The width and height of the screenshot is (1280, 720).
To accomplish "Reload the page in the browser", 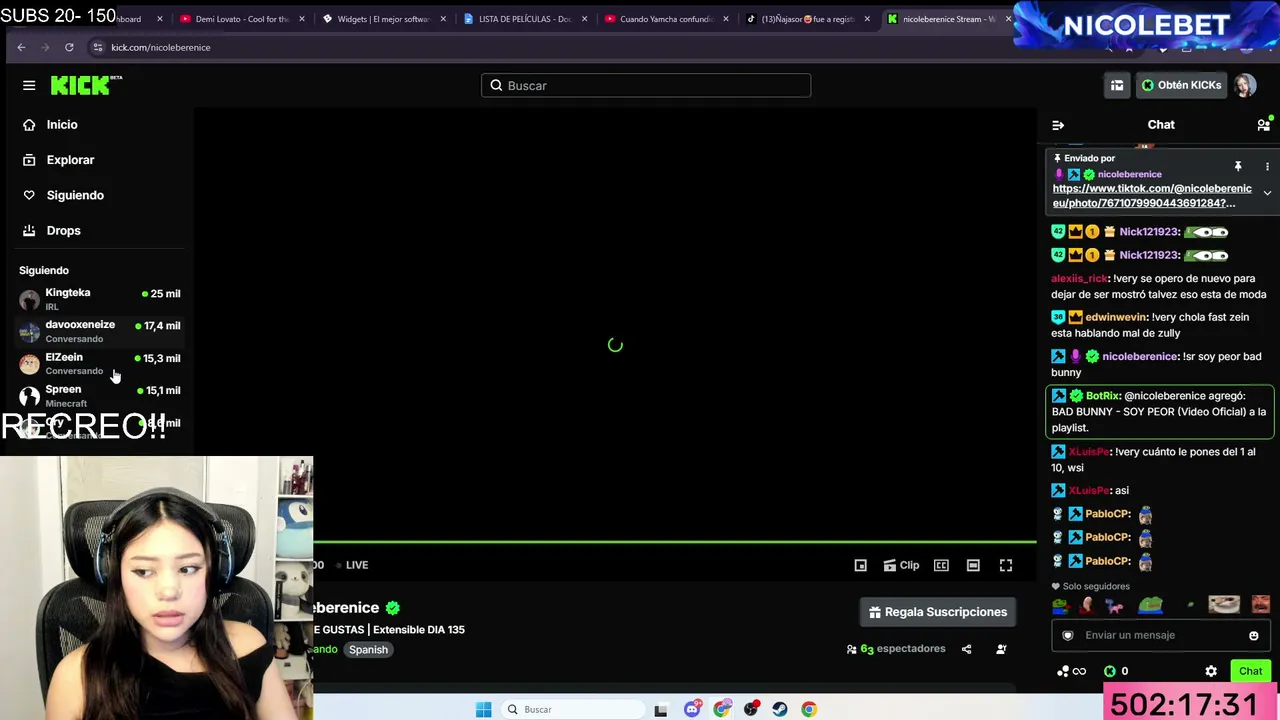I will coord(69,47).
